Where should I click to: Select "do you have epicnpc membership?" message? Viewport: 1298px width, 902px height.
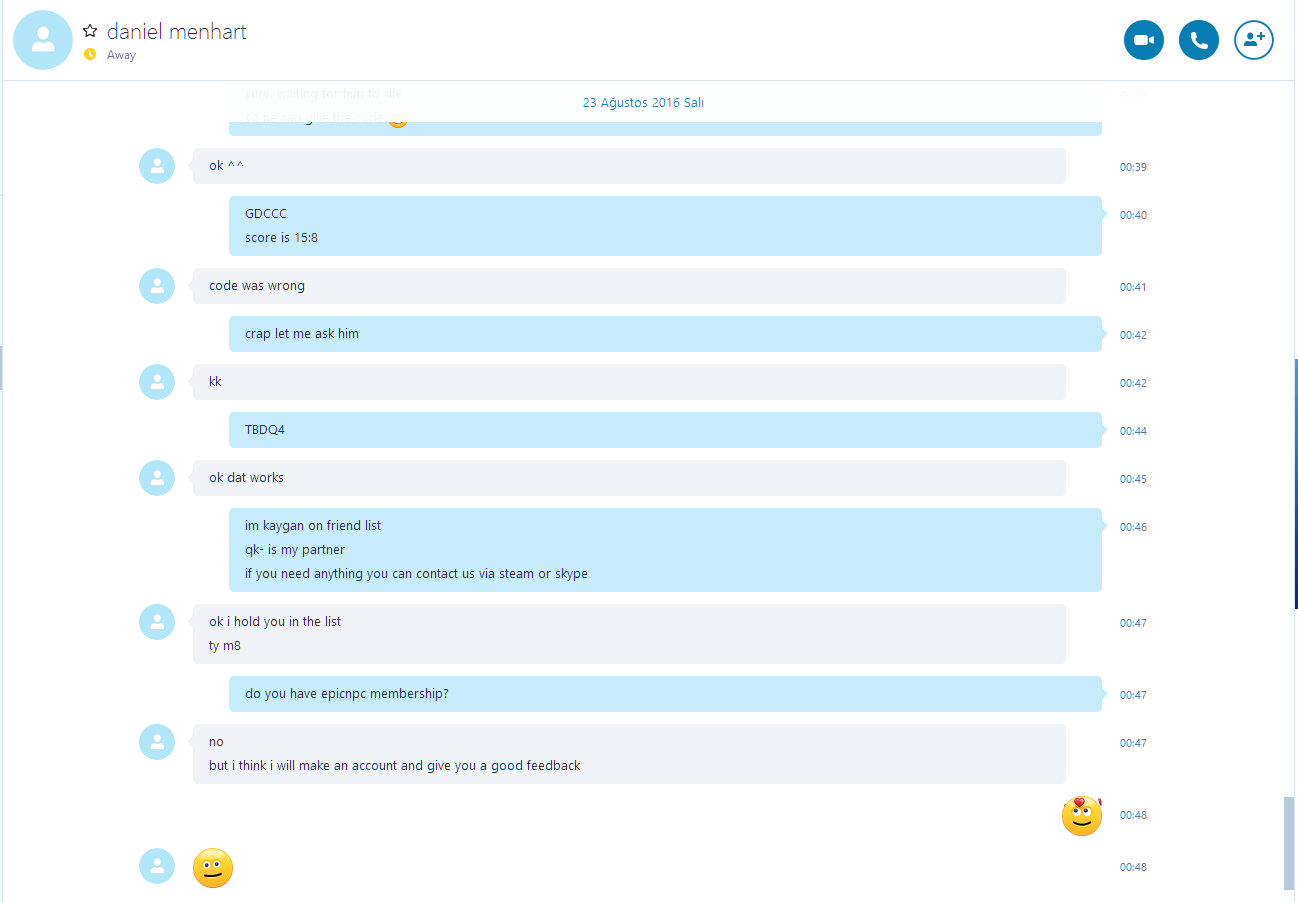(x=665, y=694)
